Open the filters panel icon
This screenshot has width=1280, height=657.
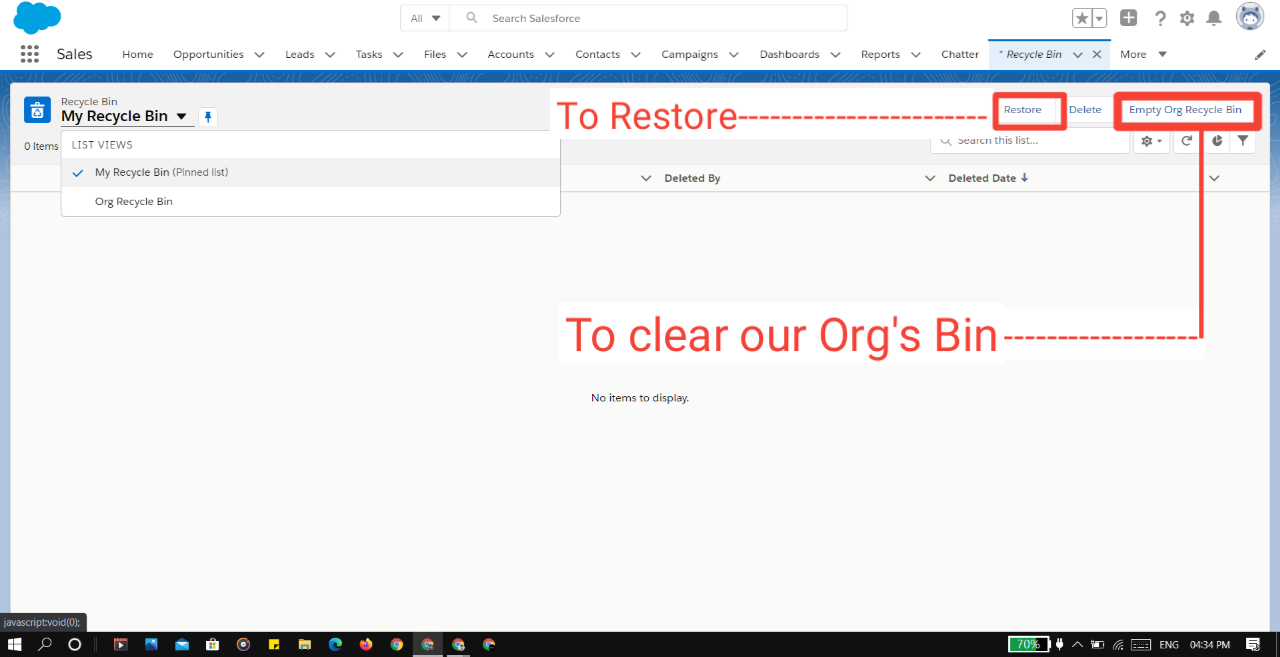(1242, 141)
